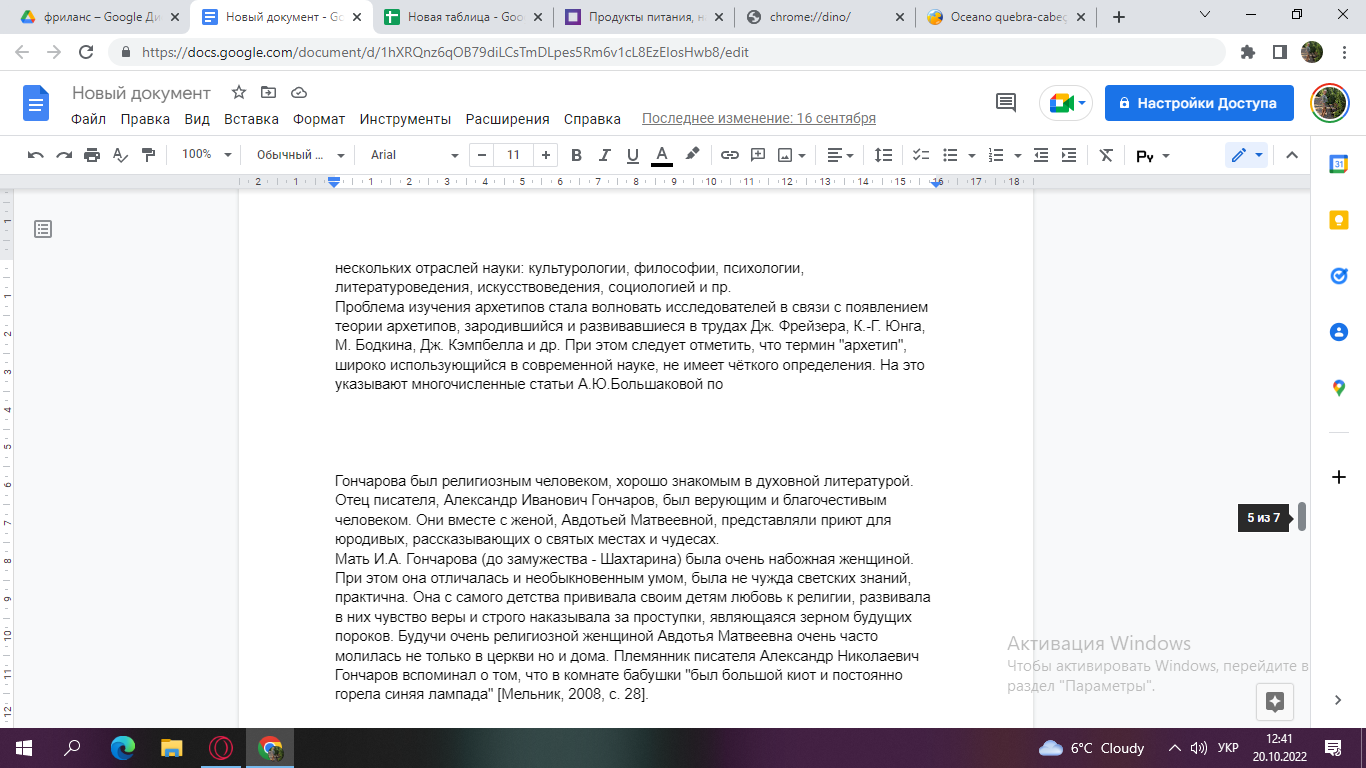Toggle underline formatting
Image resolution: width=1366 pixels, height=768 pixels.
coord(632,155)
